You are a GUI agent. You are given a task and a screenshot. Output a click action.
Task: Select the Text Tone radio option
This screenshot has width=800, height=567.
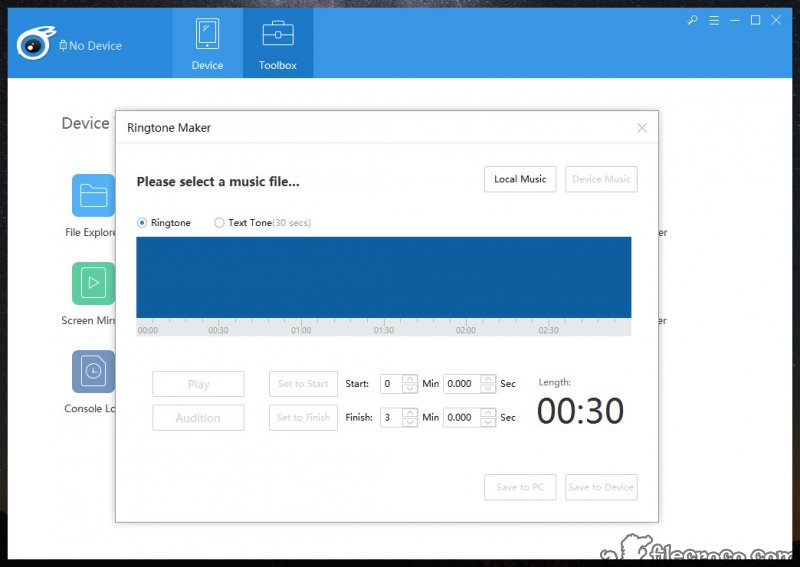click(x=219, y=223)
